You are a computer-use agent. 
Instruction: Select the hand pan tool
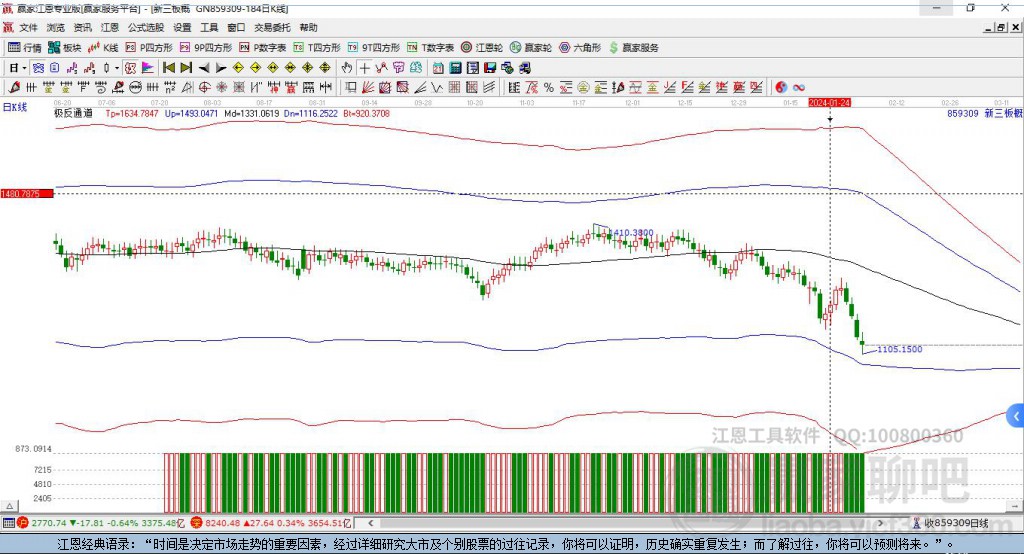[347, 67]
